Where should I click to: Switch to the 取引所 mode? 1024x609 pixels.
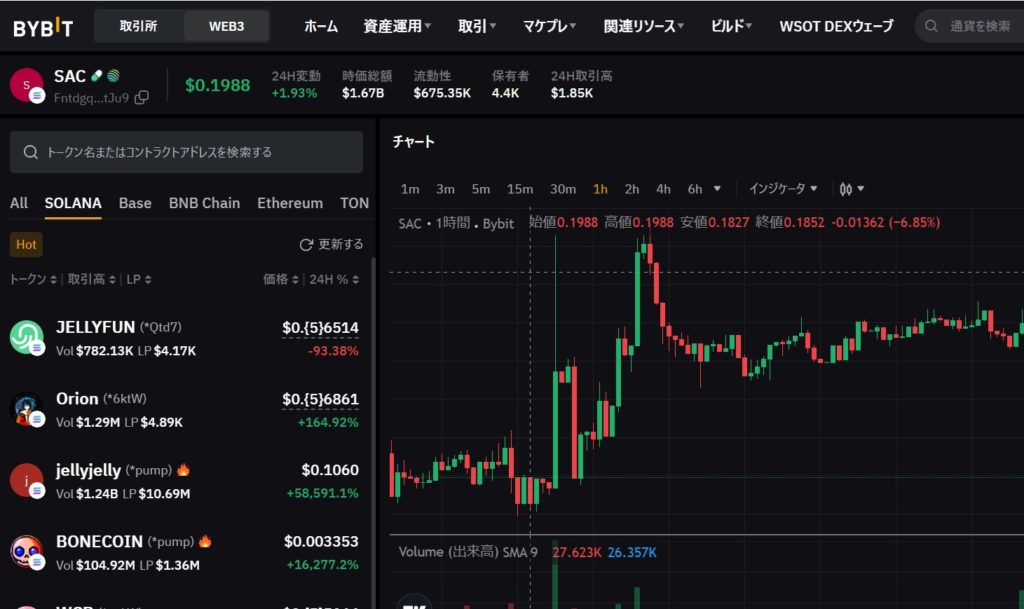[138, 26]
